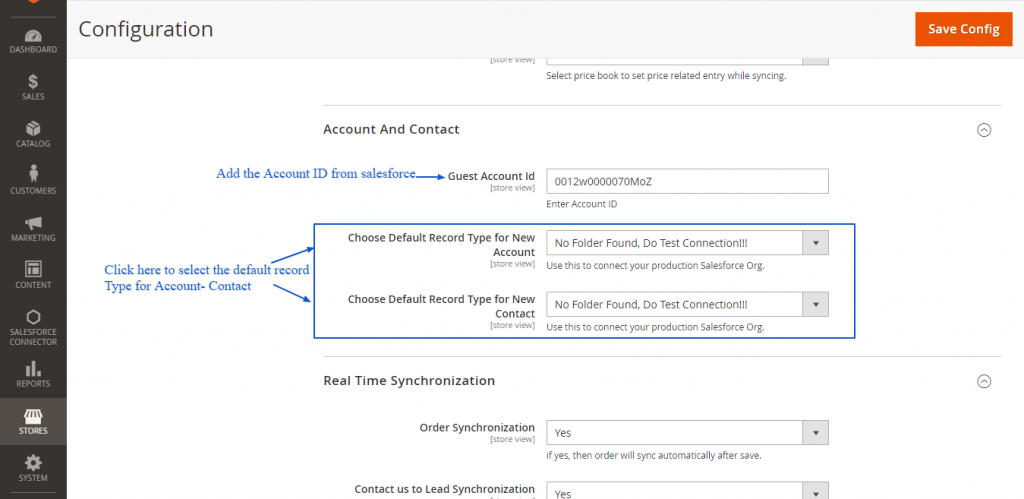Viewport: 1024px width, 499px height.
Task: Open the System gear icon
Action: point(33,468)
